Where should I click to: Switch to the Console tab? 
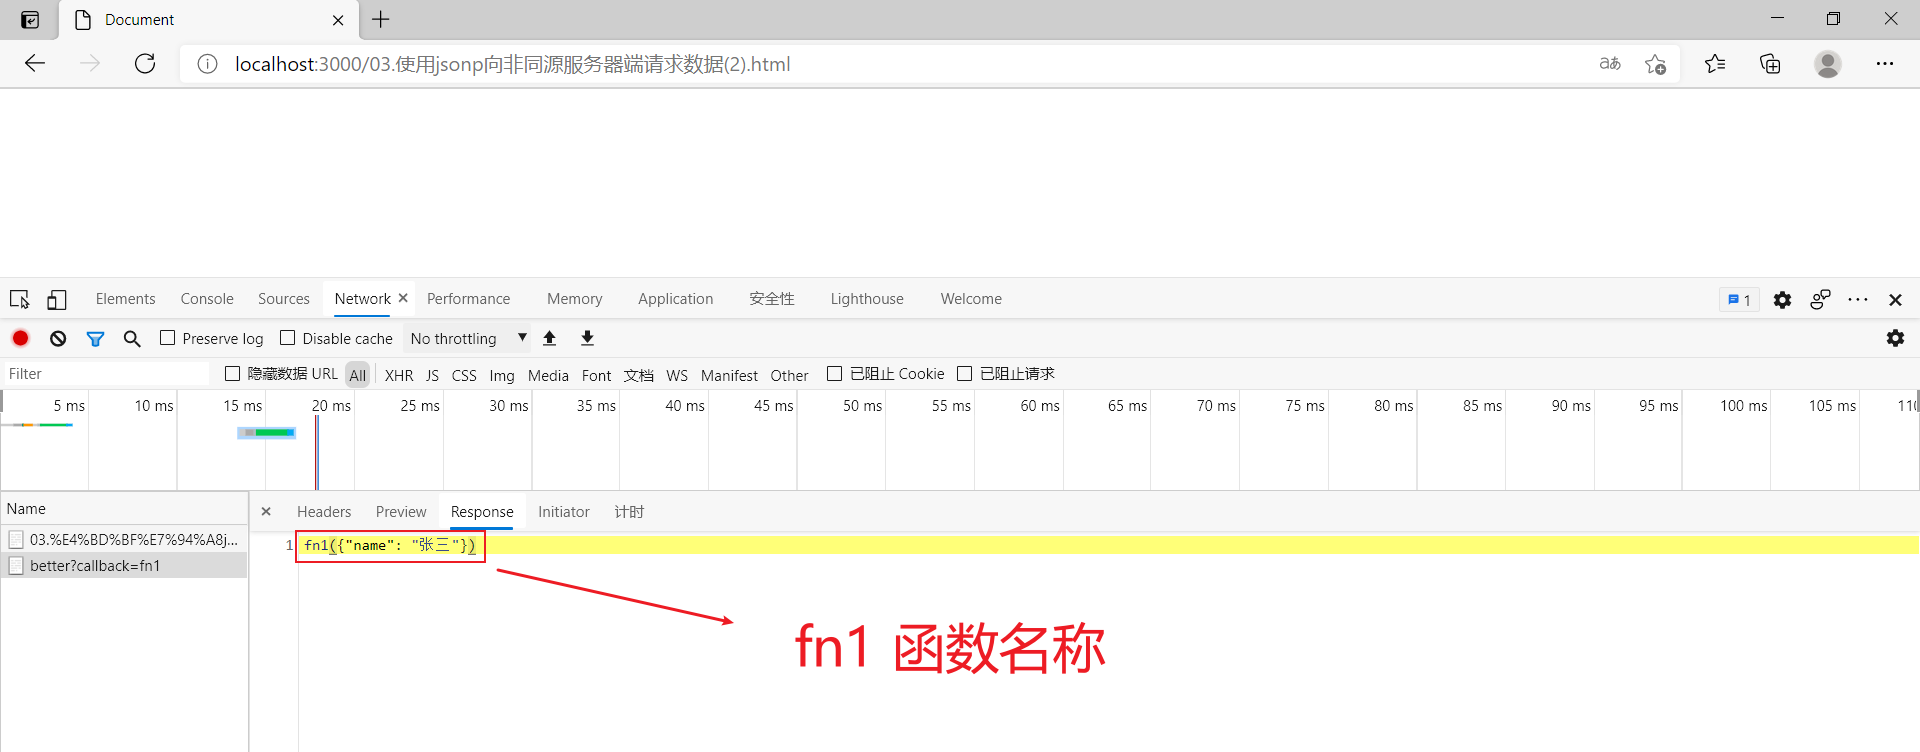[x=207, y=299]
